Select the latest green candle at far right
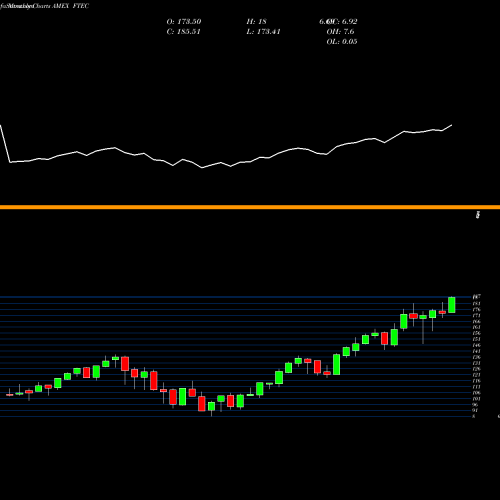500x500 pixels. tap(452, 305)
